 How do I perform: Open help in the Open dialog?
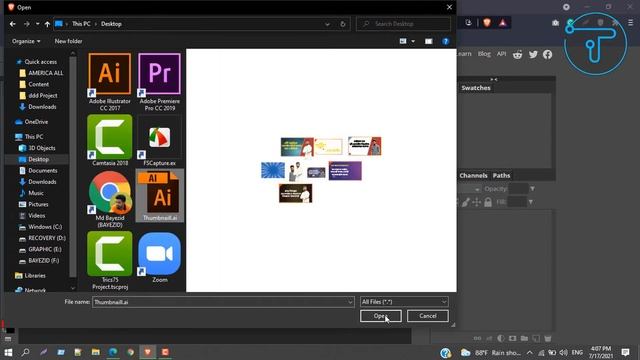pos(446,41)
